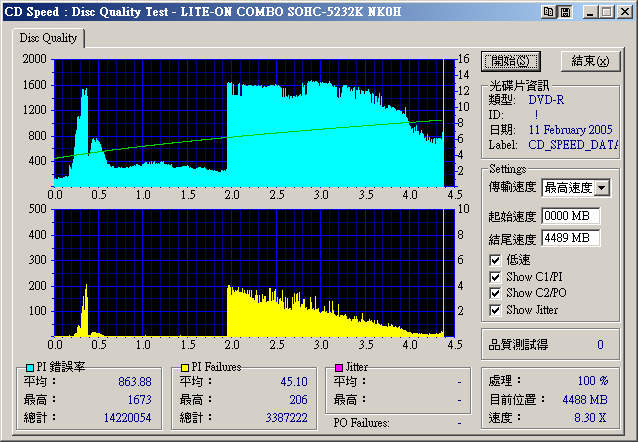Open the 傳輸速度 speed dropdown
This screenshot has width=638, height=442.
point(602,188)
